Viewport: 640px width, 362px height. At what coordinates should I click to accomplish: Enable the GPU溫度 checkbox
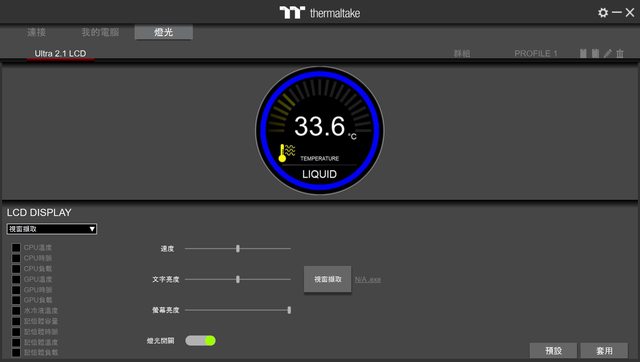coord(16,280)
